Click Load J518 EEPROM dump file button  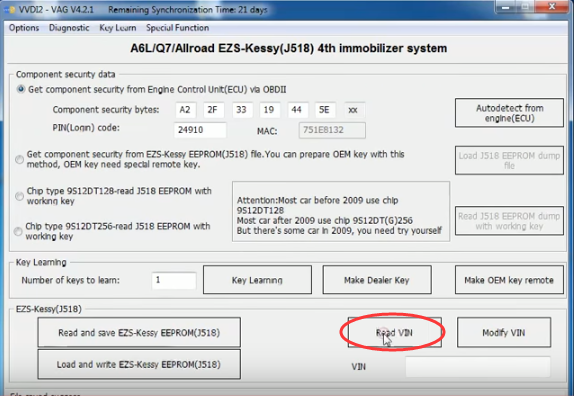pos(509,160)
